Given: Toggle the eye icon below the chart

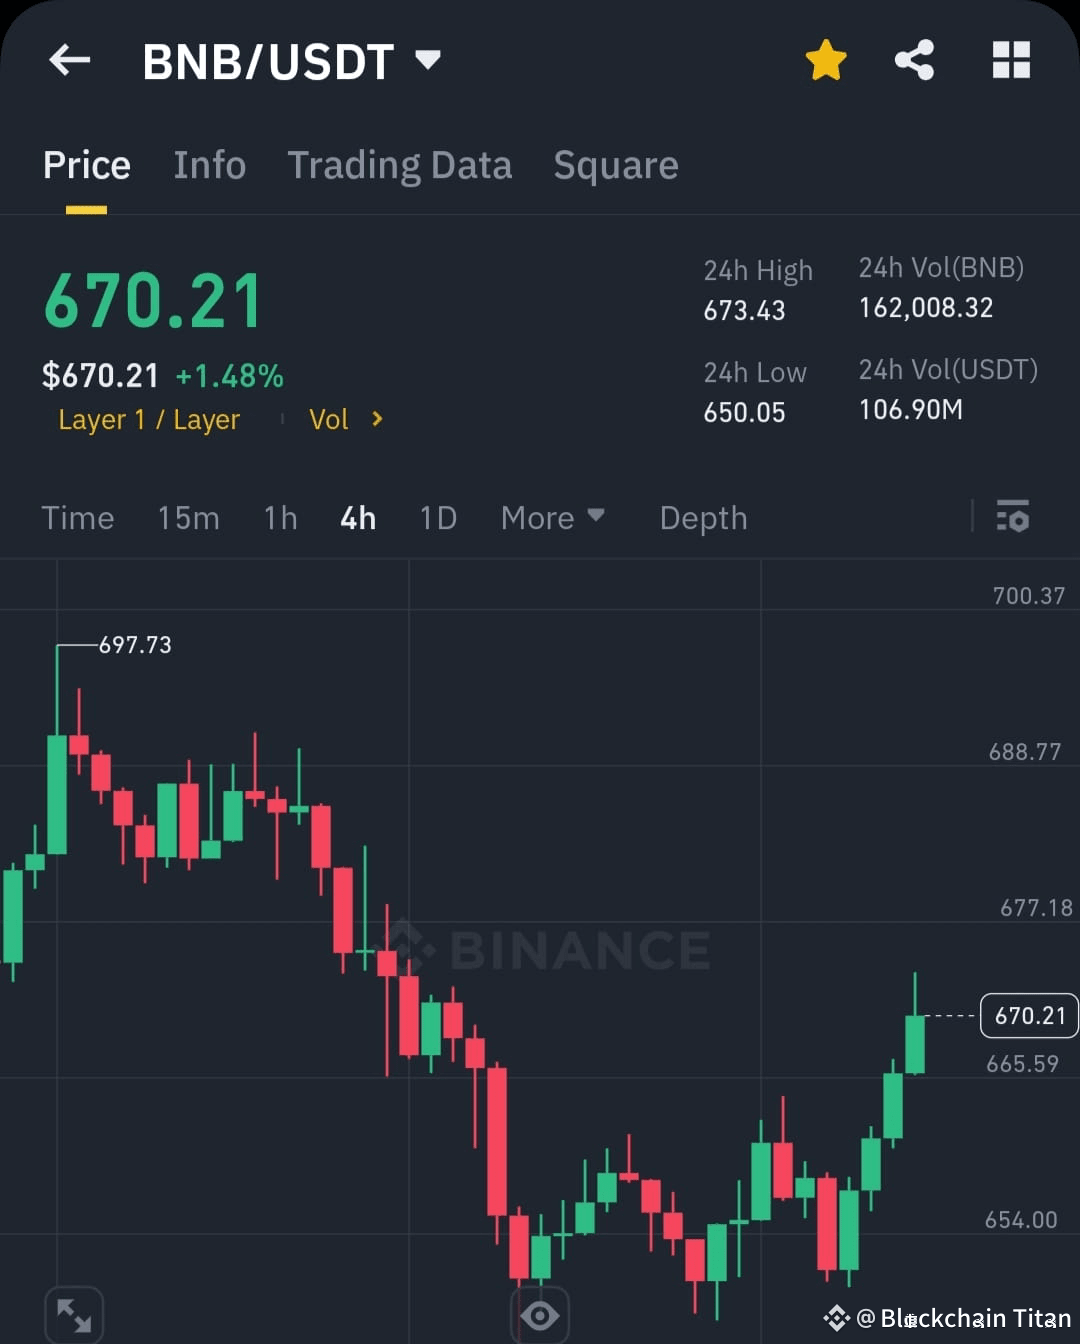Looking at the screenshot, I should click(x=540, y=1313).
